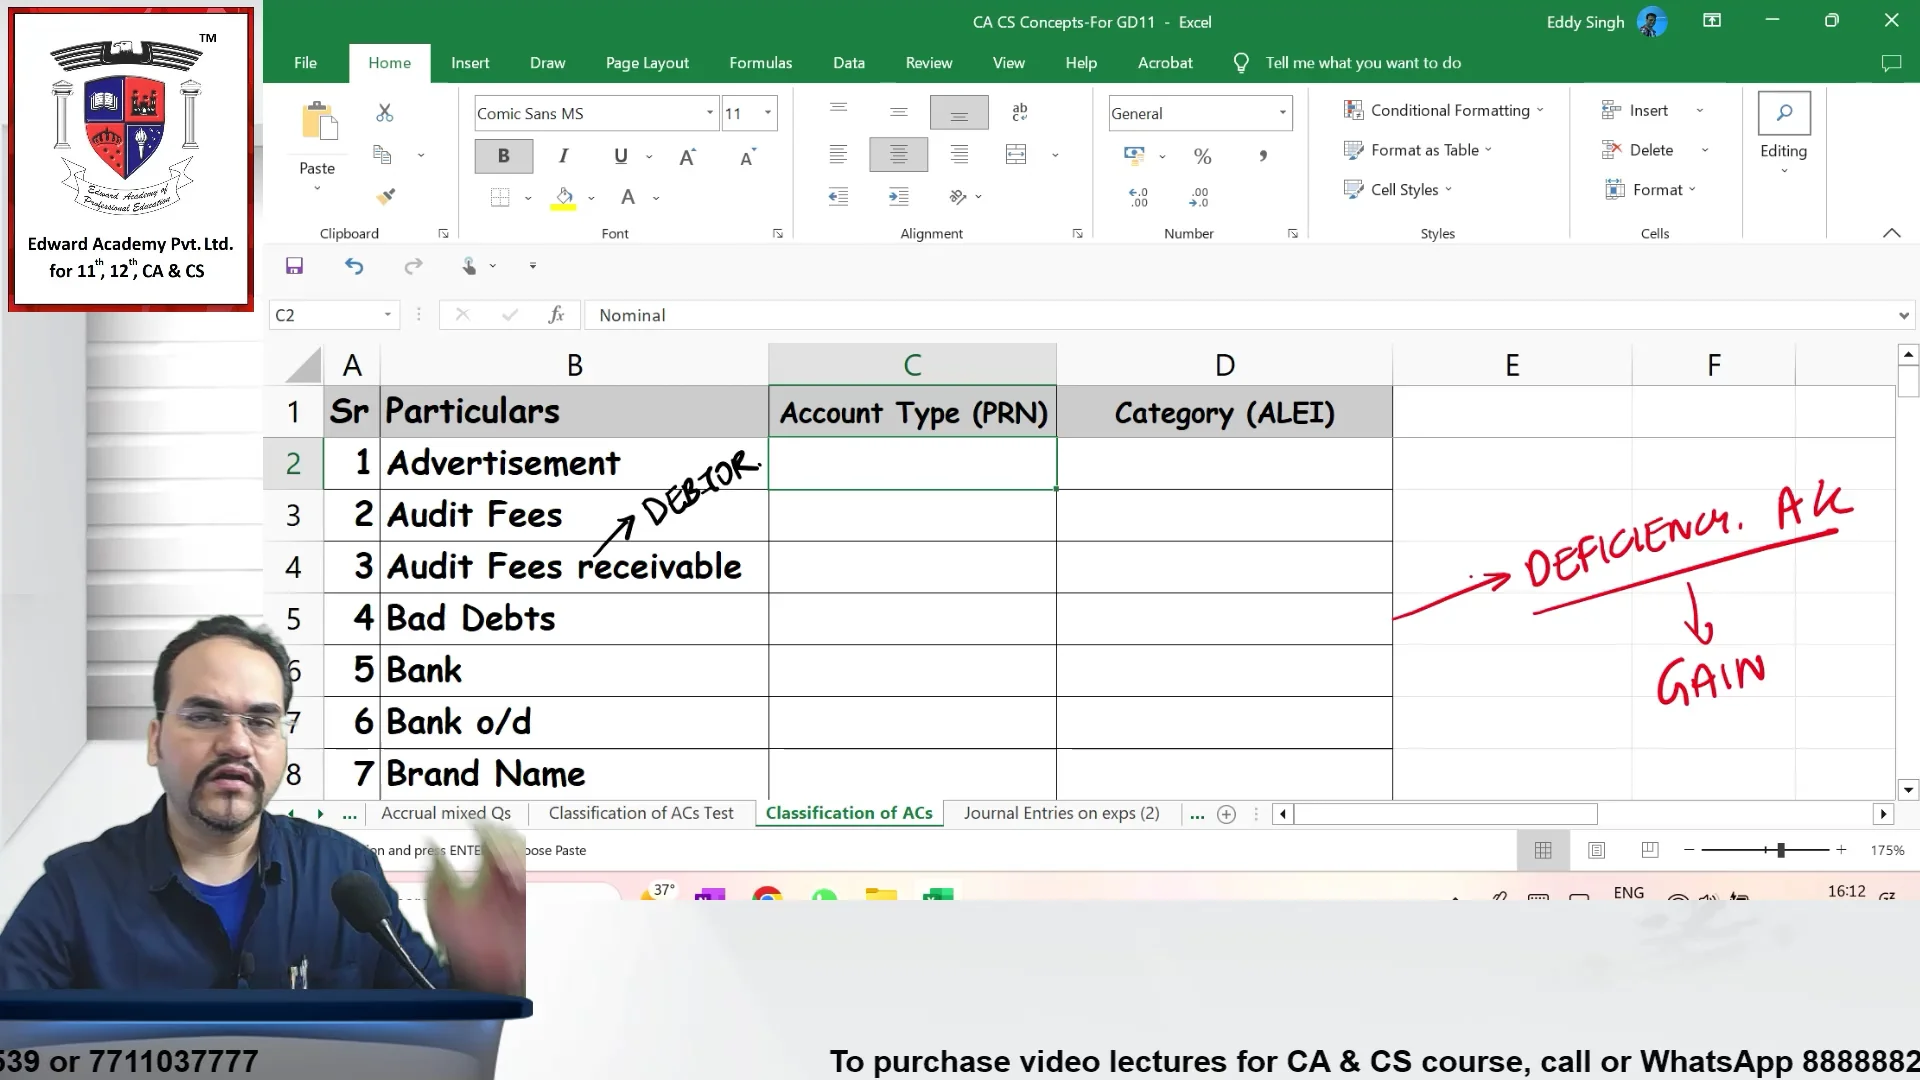Click the Save button
This screenshot has width=1920, height=1080.
(x=294, y=265)
